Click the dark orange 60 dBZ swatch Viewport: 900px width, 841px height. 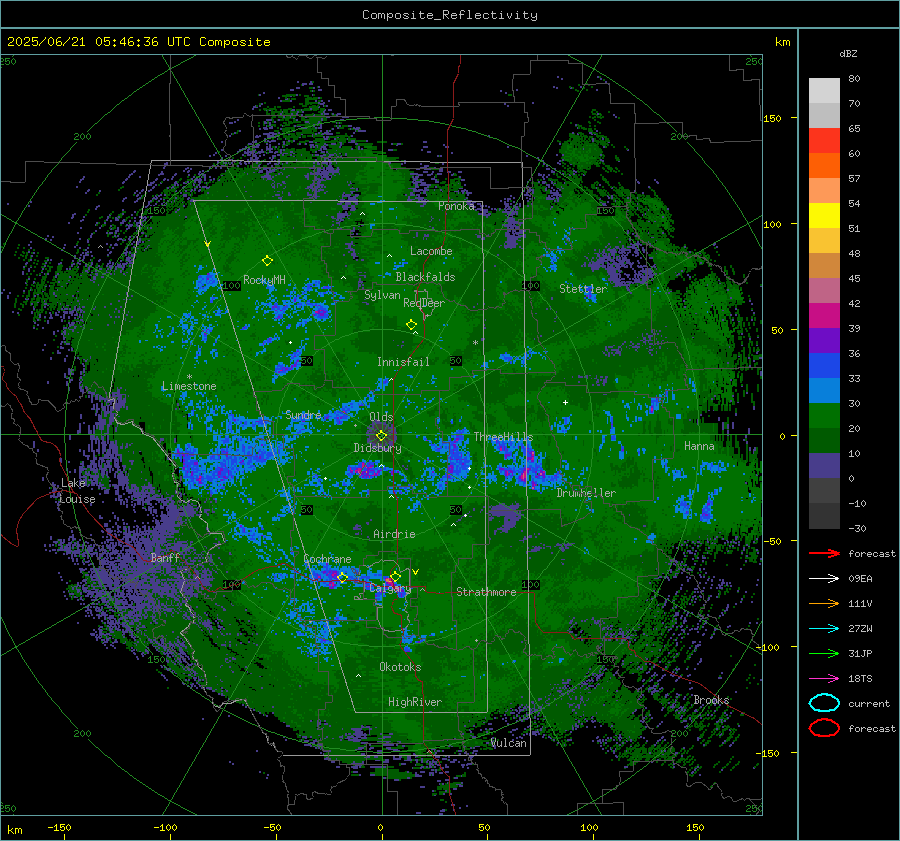point(824,165)
